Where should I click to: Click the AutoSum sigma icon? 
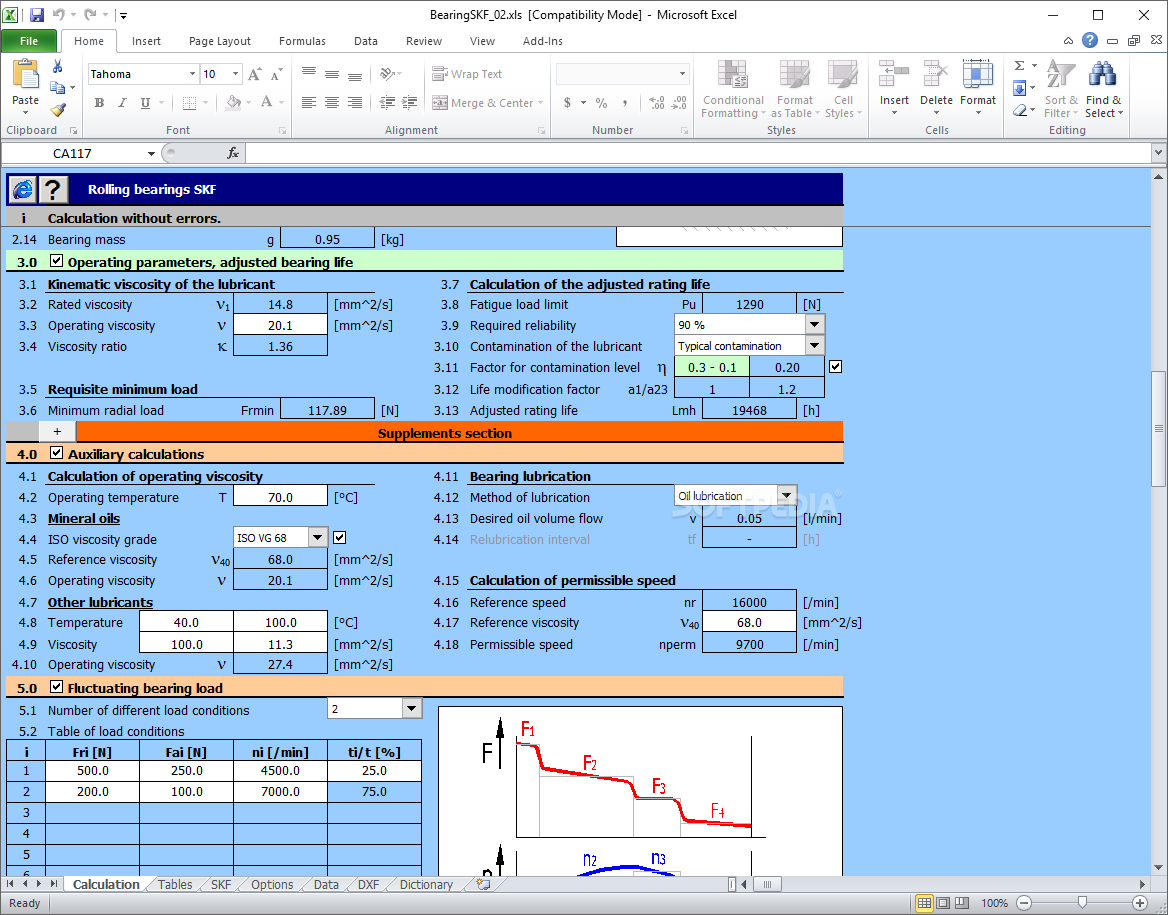click(1020, 66)
